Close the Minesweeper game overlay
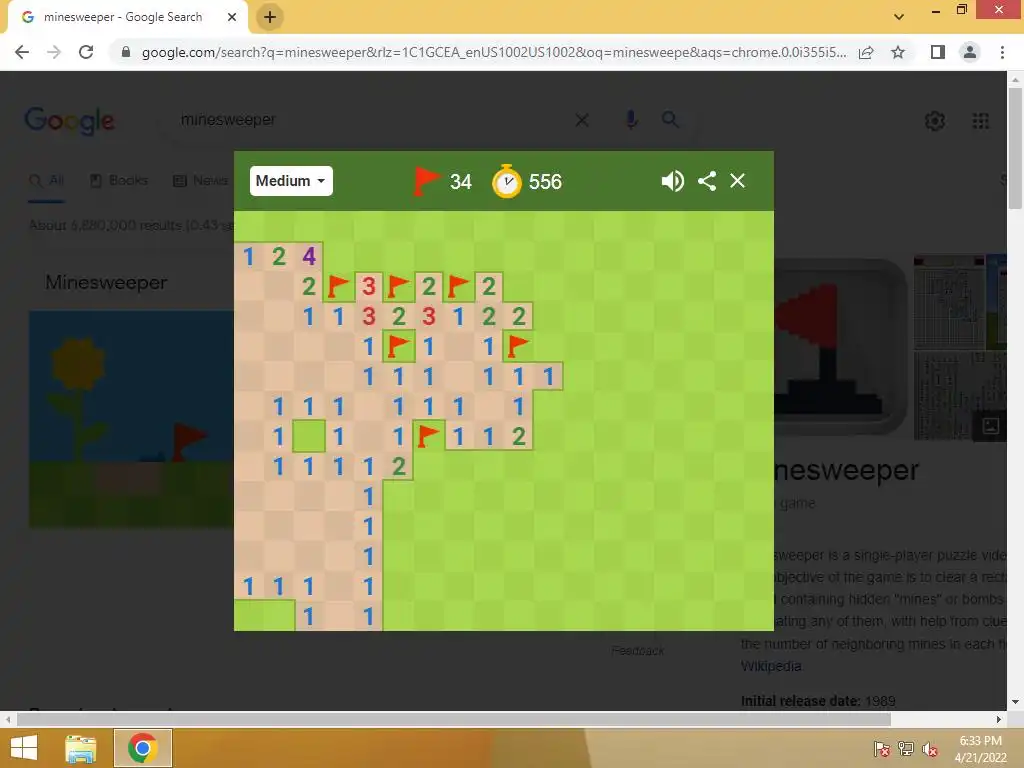1024x768 pixels. pos(737,181)
